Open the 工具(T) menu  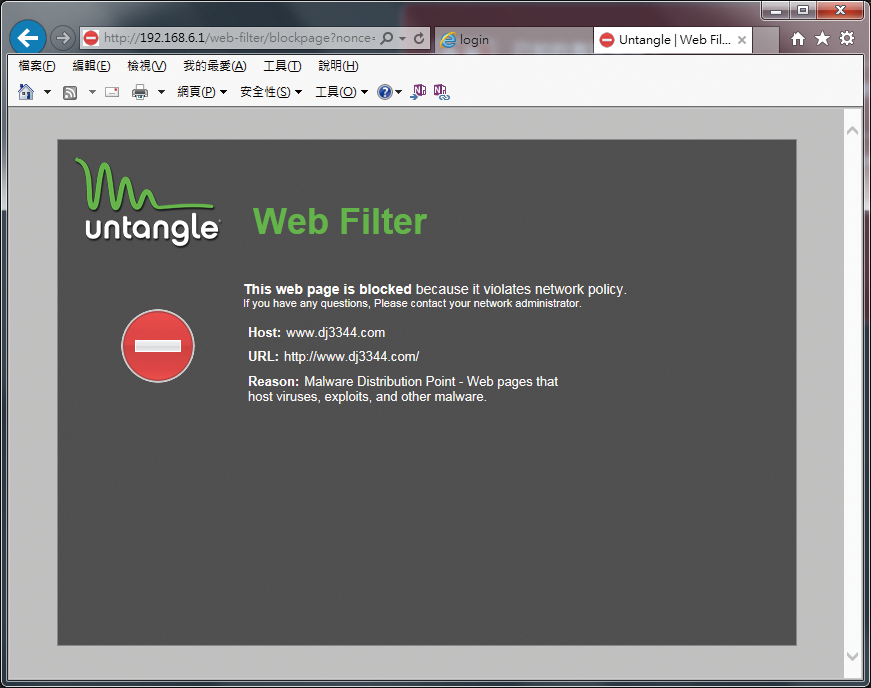(282, 66)
